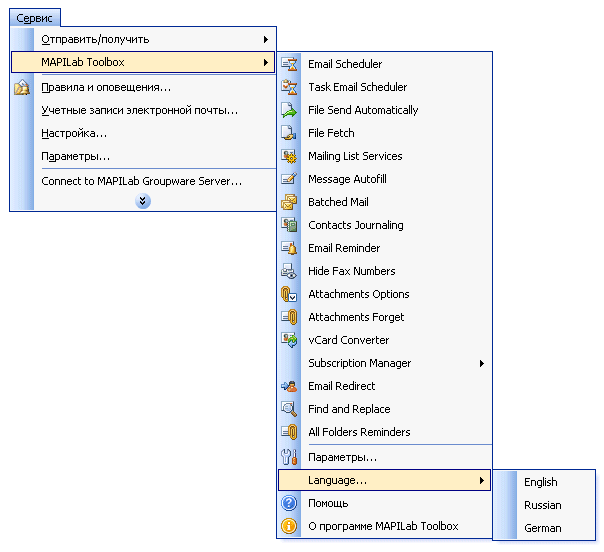The height and width of the screenshot is (552, 604).
Task: Click the Правила и оповещения icon
Action: tap(22, 87)
